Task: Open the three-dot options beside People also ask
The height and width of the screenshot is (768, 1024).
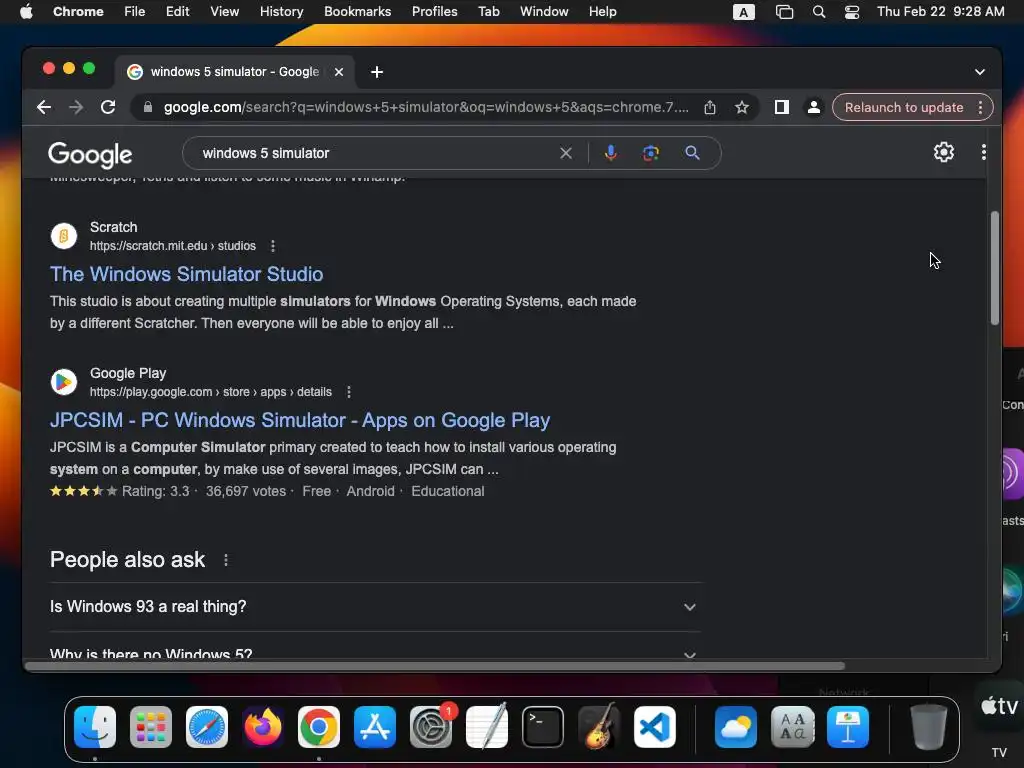Action: pos(226,560)
